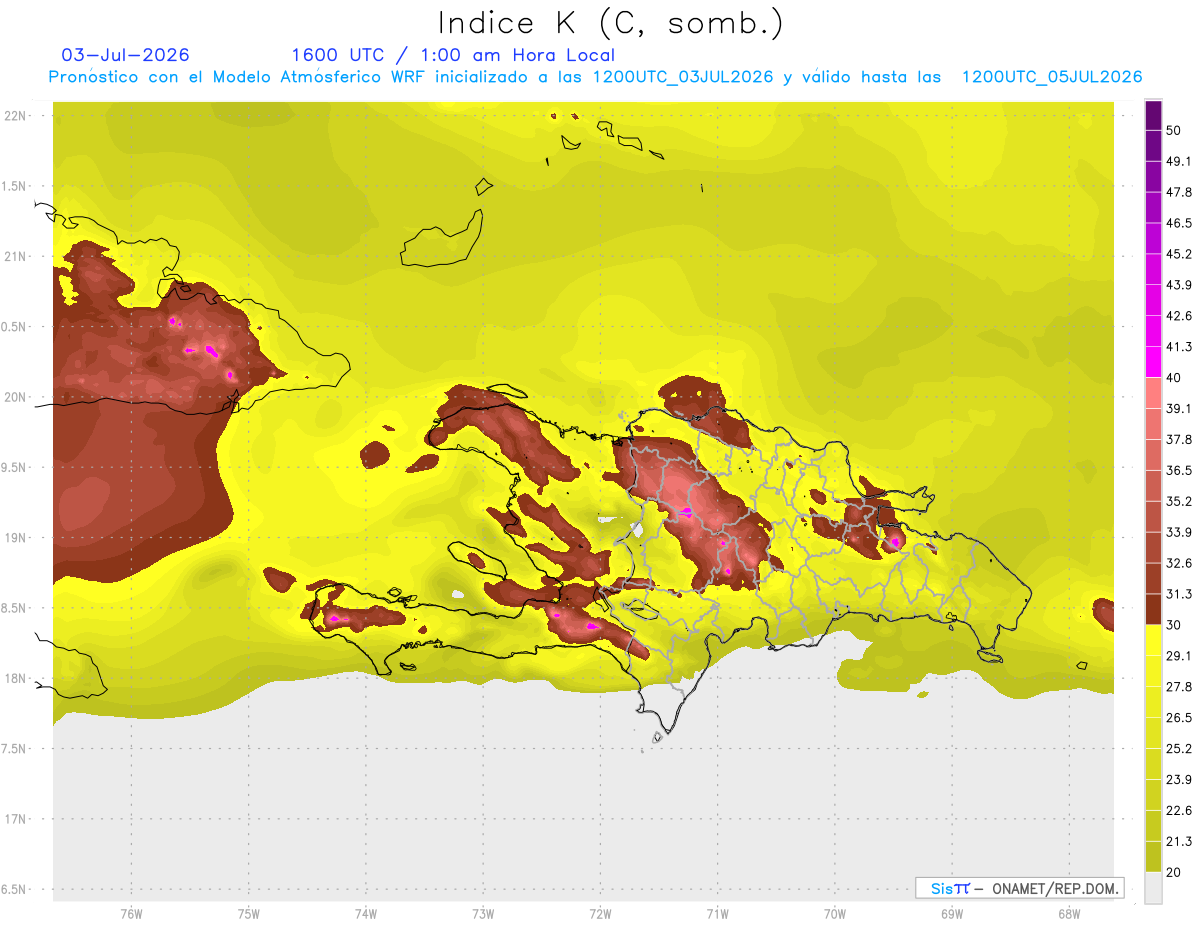The image size is (1200, 927).
Task: Click the colorbar label "29.1"
Action: [x=1179, y=656]
